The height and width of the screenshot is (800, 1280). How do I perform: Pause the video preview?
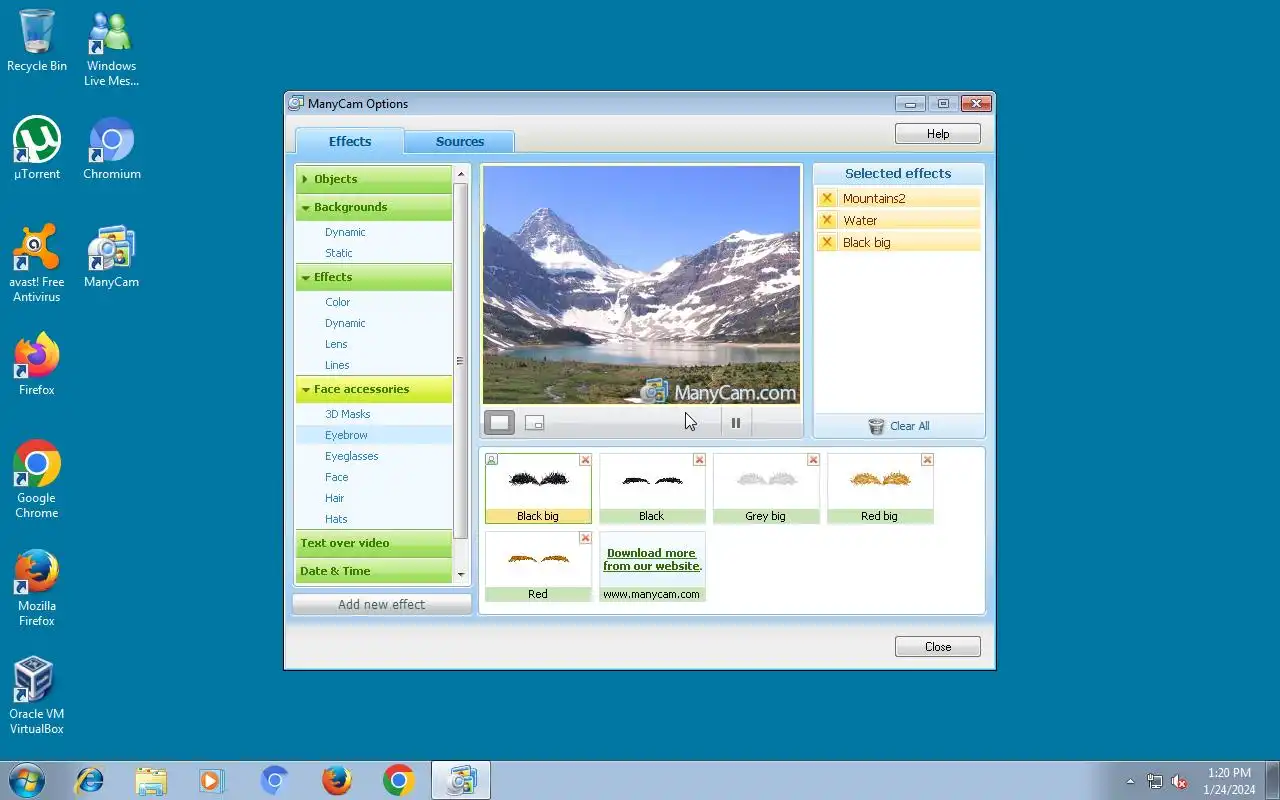736,423
